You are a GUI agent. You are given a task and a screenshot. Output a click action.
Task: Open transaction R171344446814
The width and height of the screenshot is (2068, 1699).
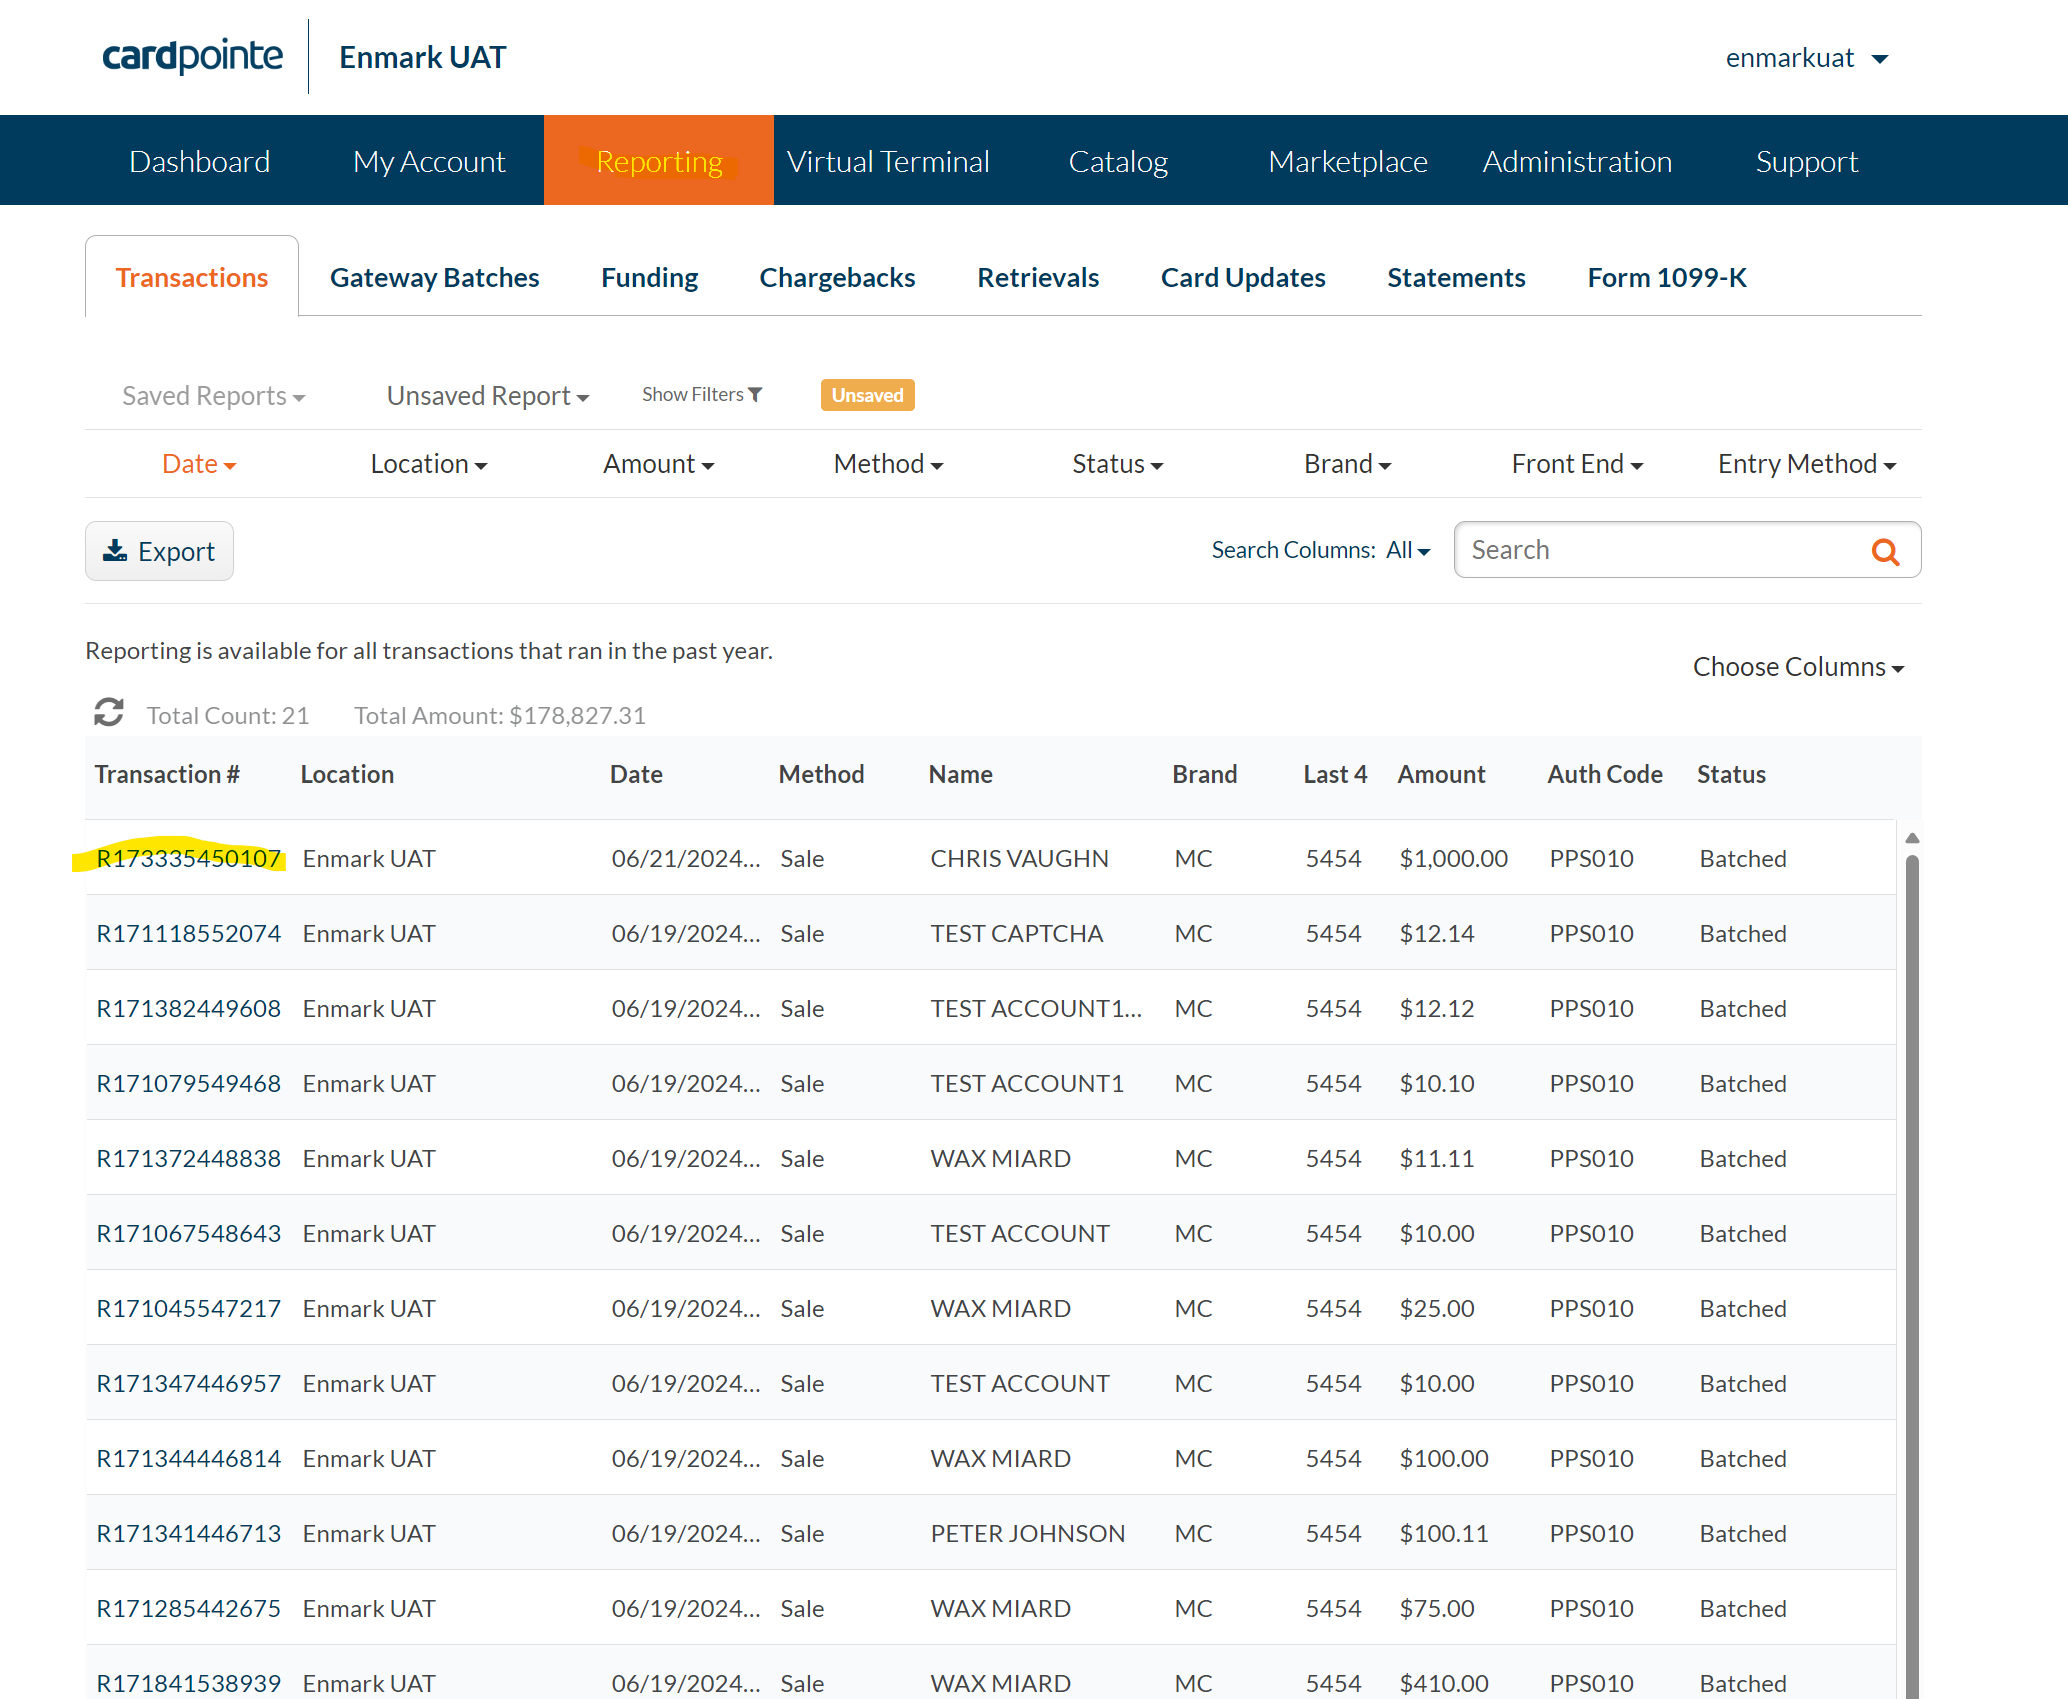189,1458
